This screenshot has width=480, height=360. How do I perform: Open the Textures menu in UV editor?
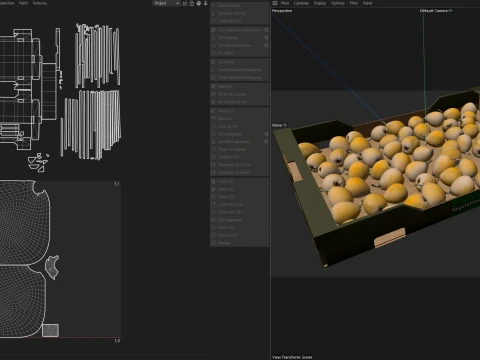tap(40, 3)
